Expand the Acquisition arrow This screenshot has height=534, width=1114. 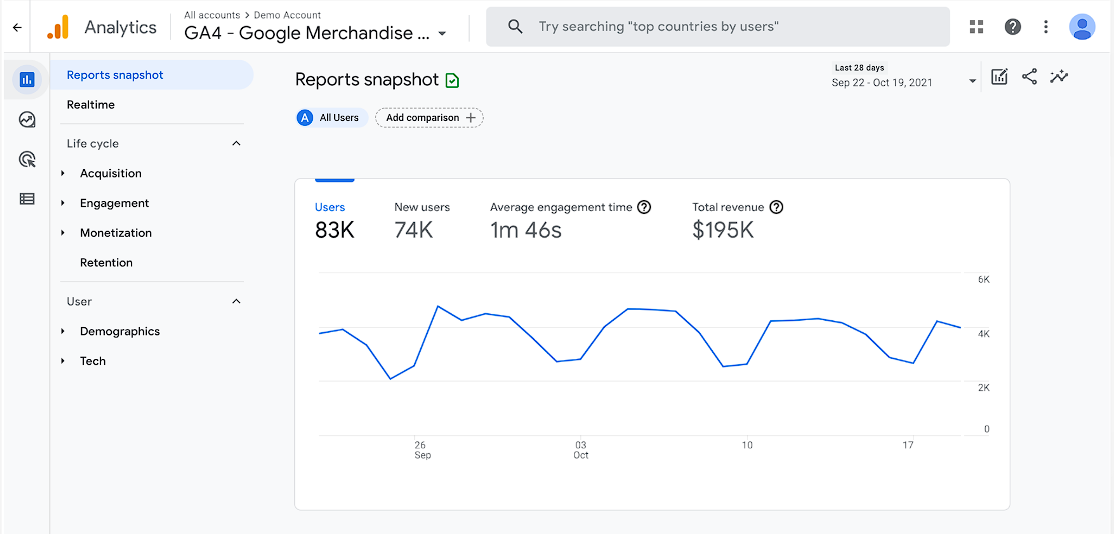coord(63,173)
